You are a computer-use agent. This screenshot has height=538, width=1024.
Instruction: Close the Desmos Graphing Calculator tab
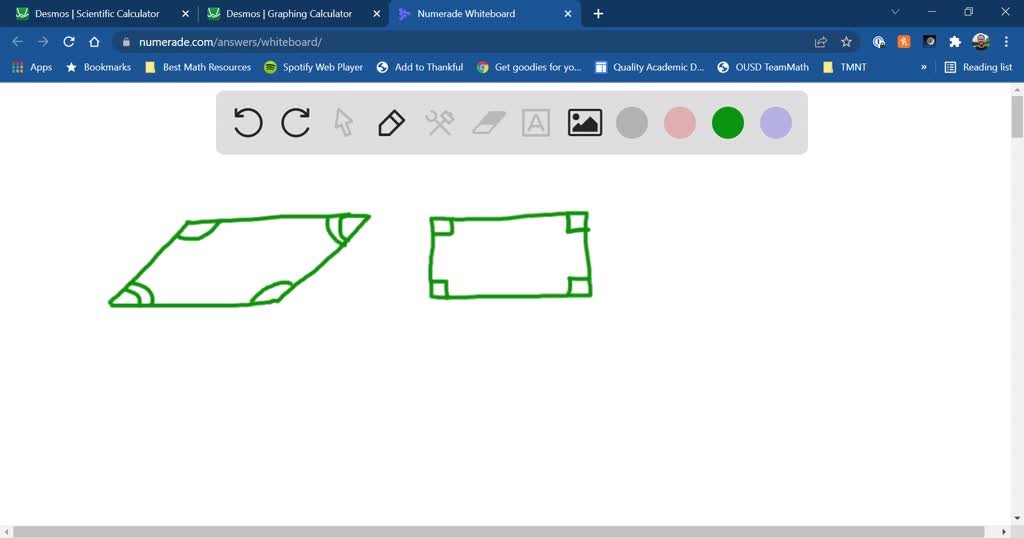[x=376, y=14]
